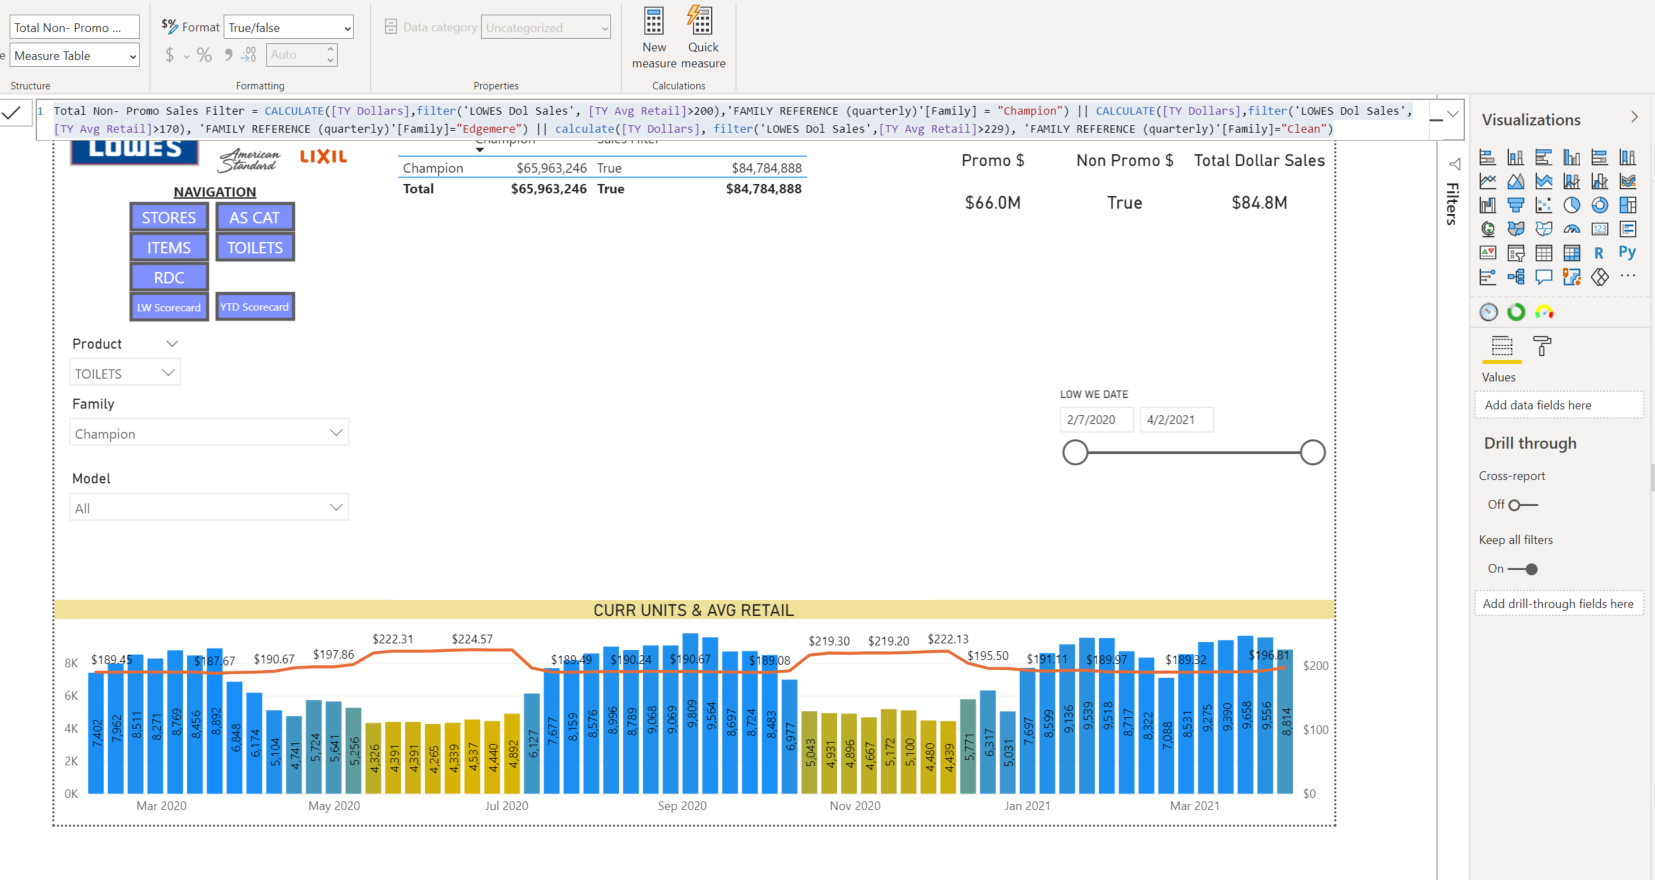The image size is (1655, 880).
Task: Open the Model slicer showing All
Action: 209,508
